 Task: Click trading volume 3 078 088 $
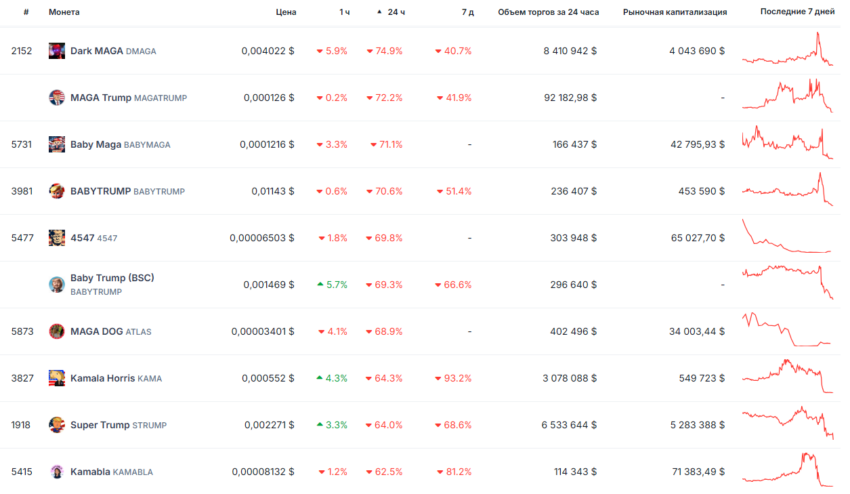click(x=570, y=378)
